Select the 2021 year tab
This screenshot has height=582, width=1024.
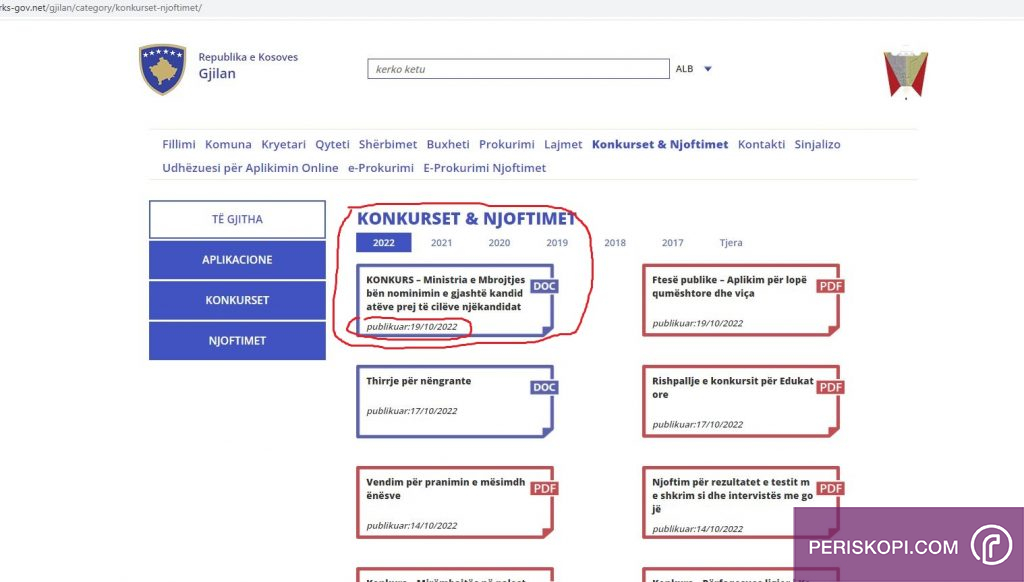pyautogui.click(x=441, y=243)
